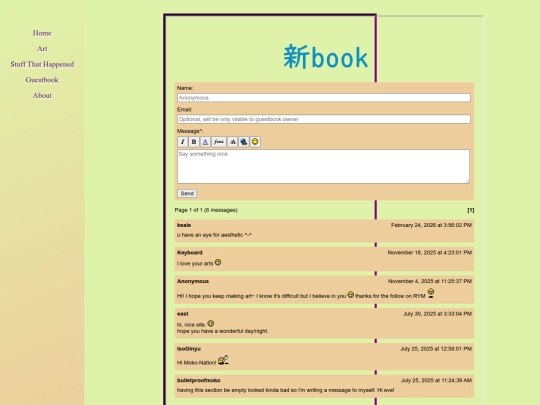Click author name 'Anonymous' in entries
This screenshot has height=405, width=540.
coord(193,281)
